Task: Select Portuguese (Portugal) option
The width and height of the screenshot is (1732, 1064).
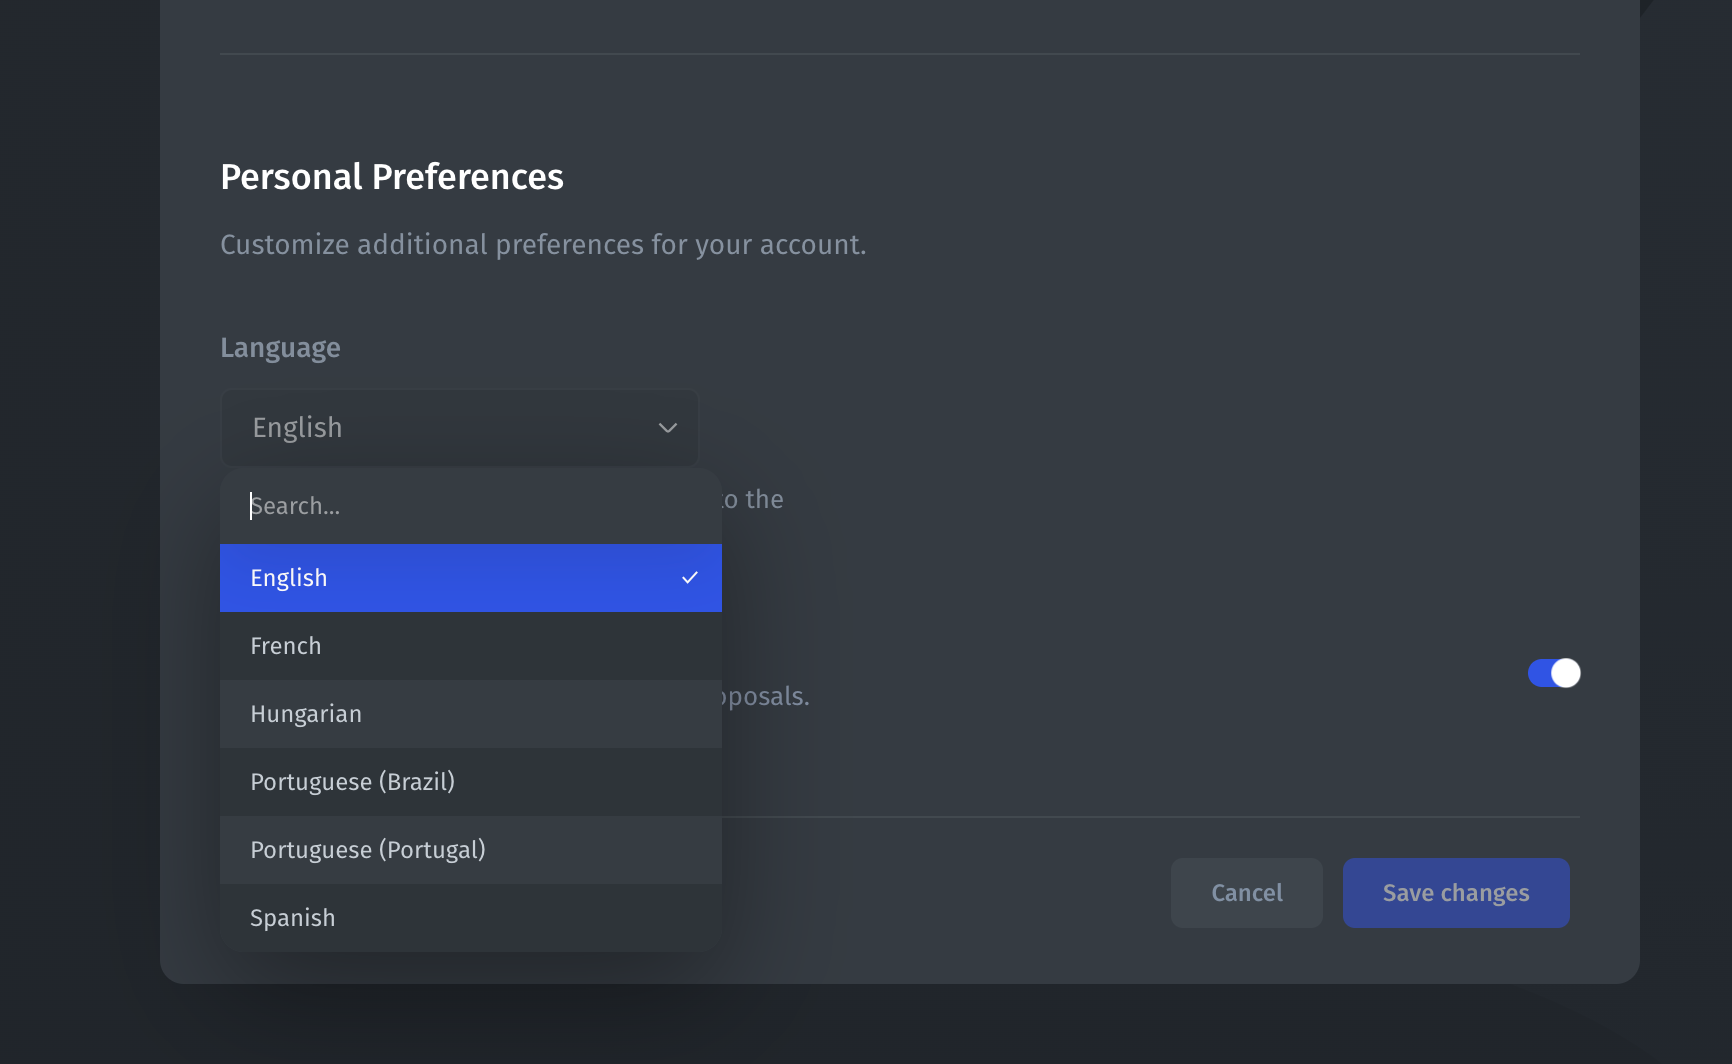Action: click(471, 850)
